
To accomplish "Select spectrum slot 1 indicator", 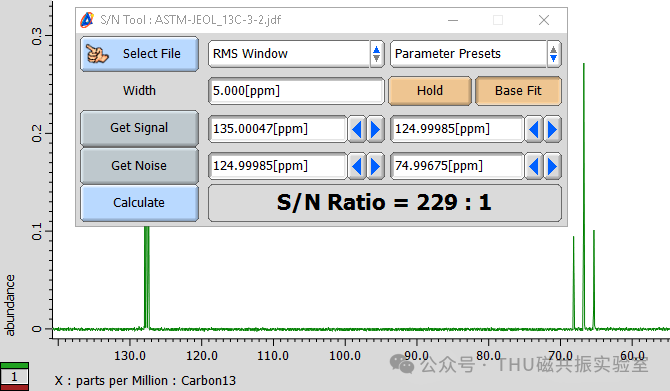I will [14, 376].
